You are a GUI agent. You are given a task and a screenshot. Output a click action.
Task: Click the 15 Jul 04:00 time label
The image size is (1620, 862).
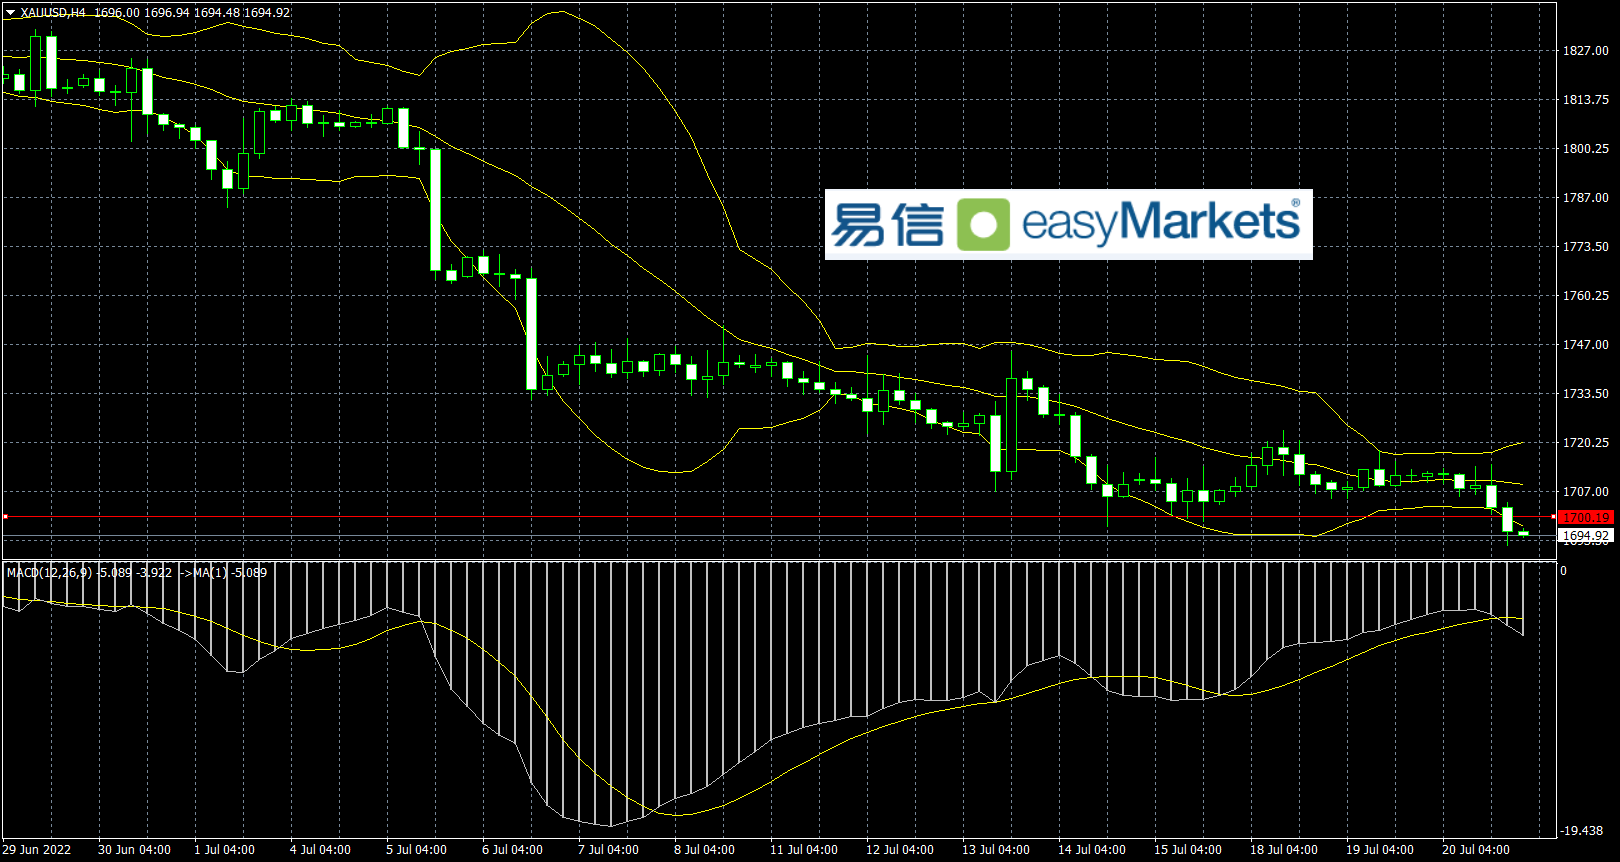[1188, 850]
